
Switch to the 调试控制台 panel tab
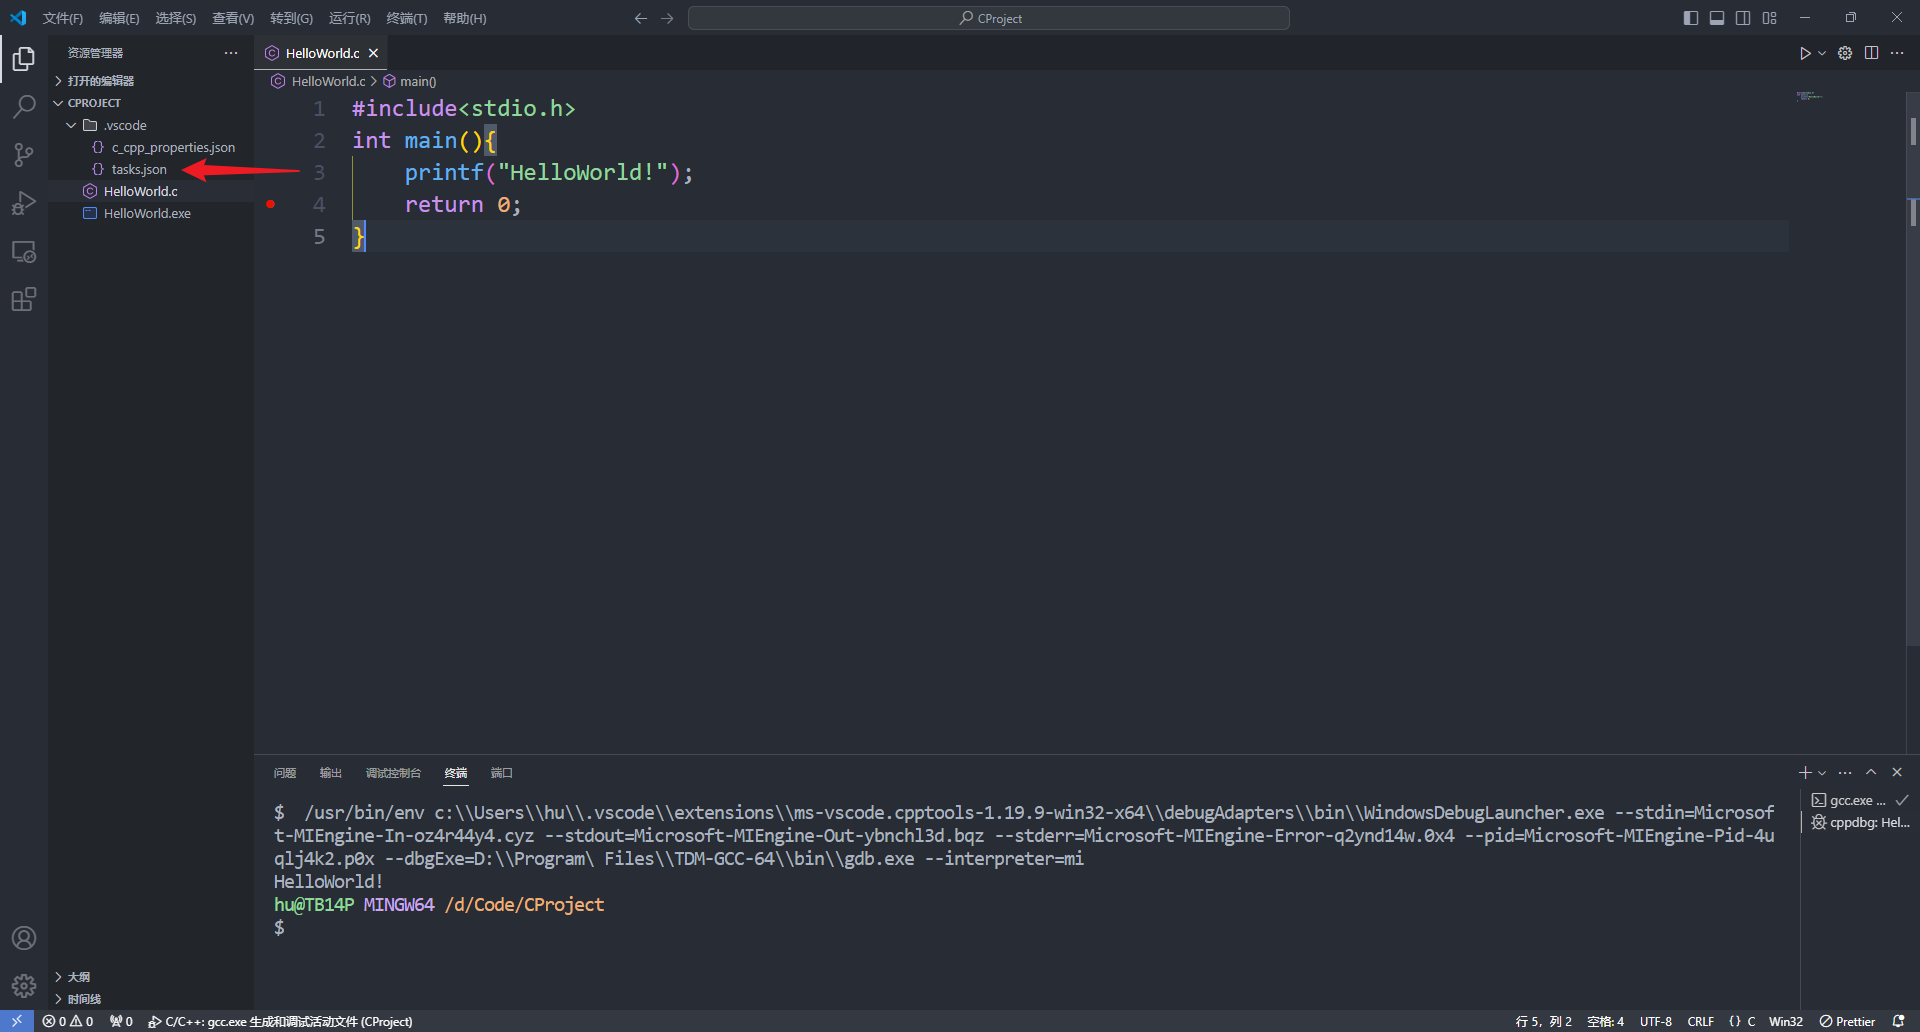[x=393, y=773]
